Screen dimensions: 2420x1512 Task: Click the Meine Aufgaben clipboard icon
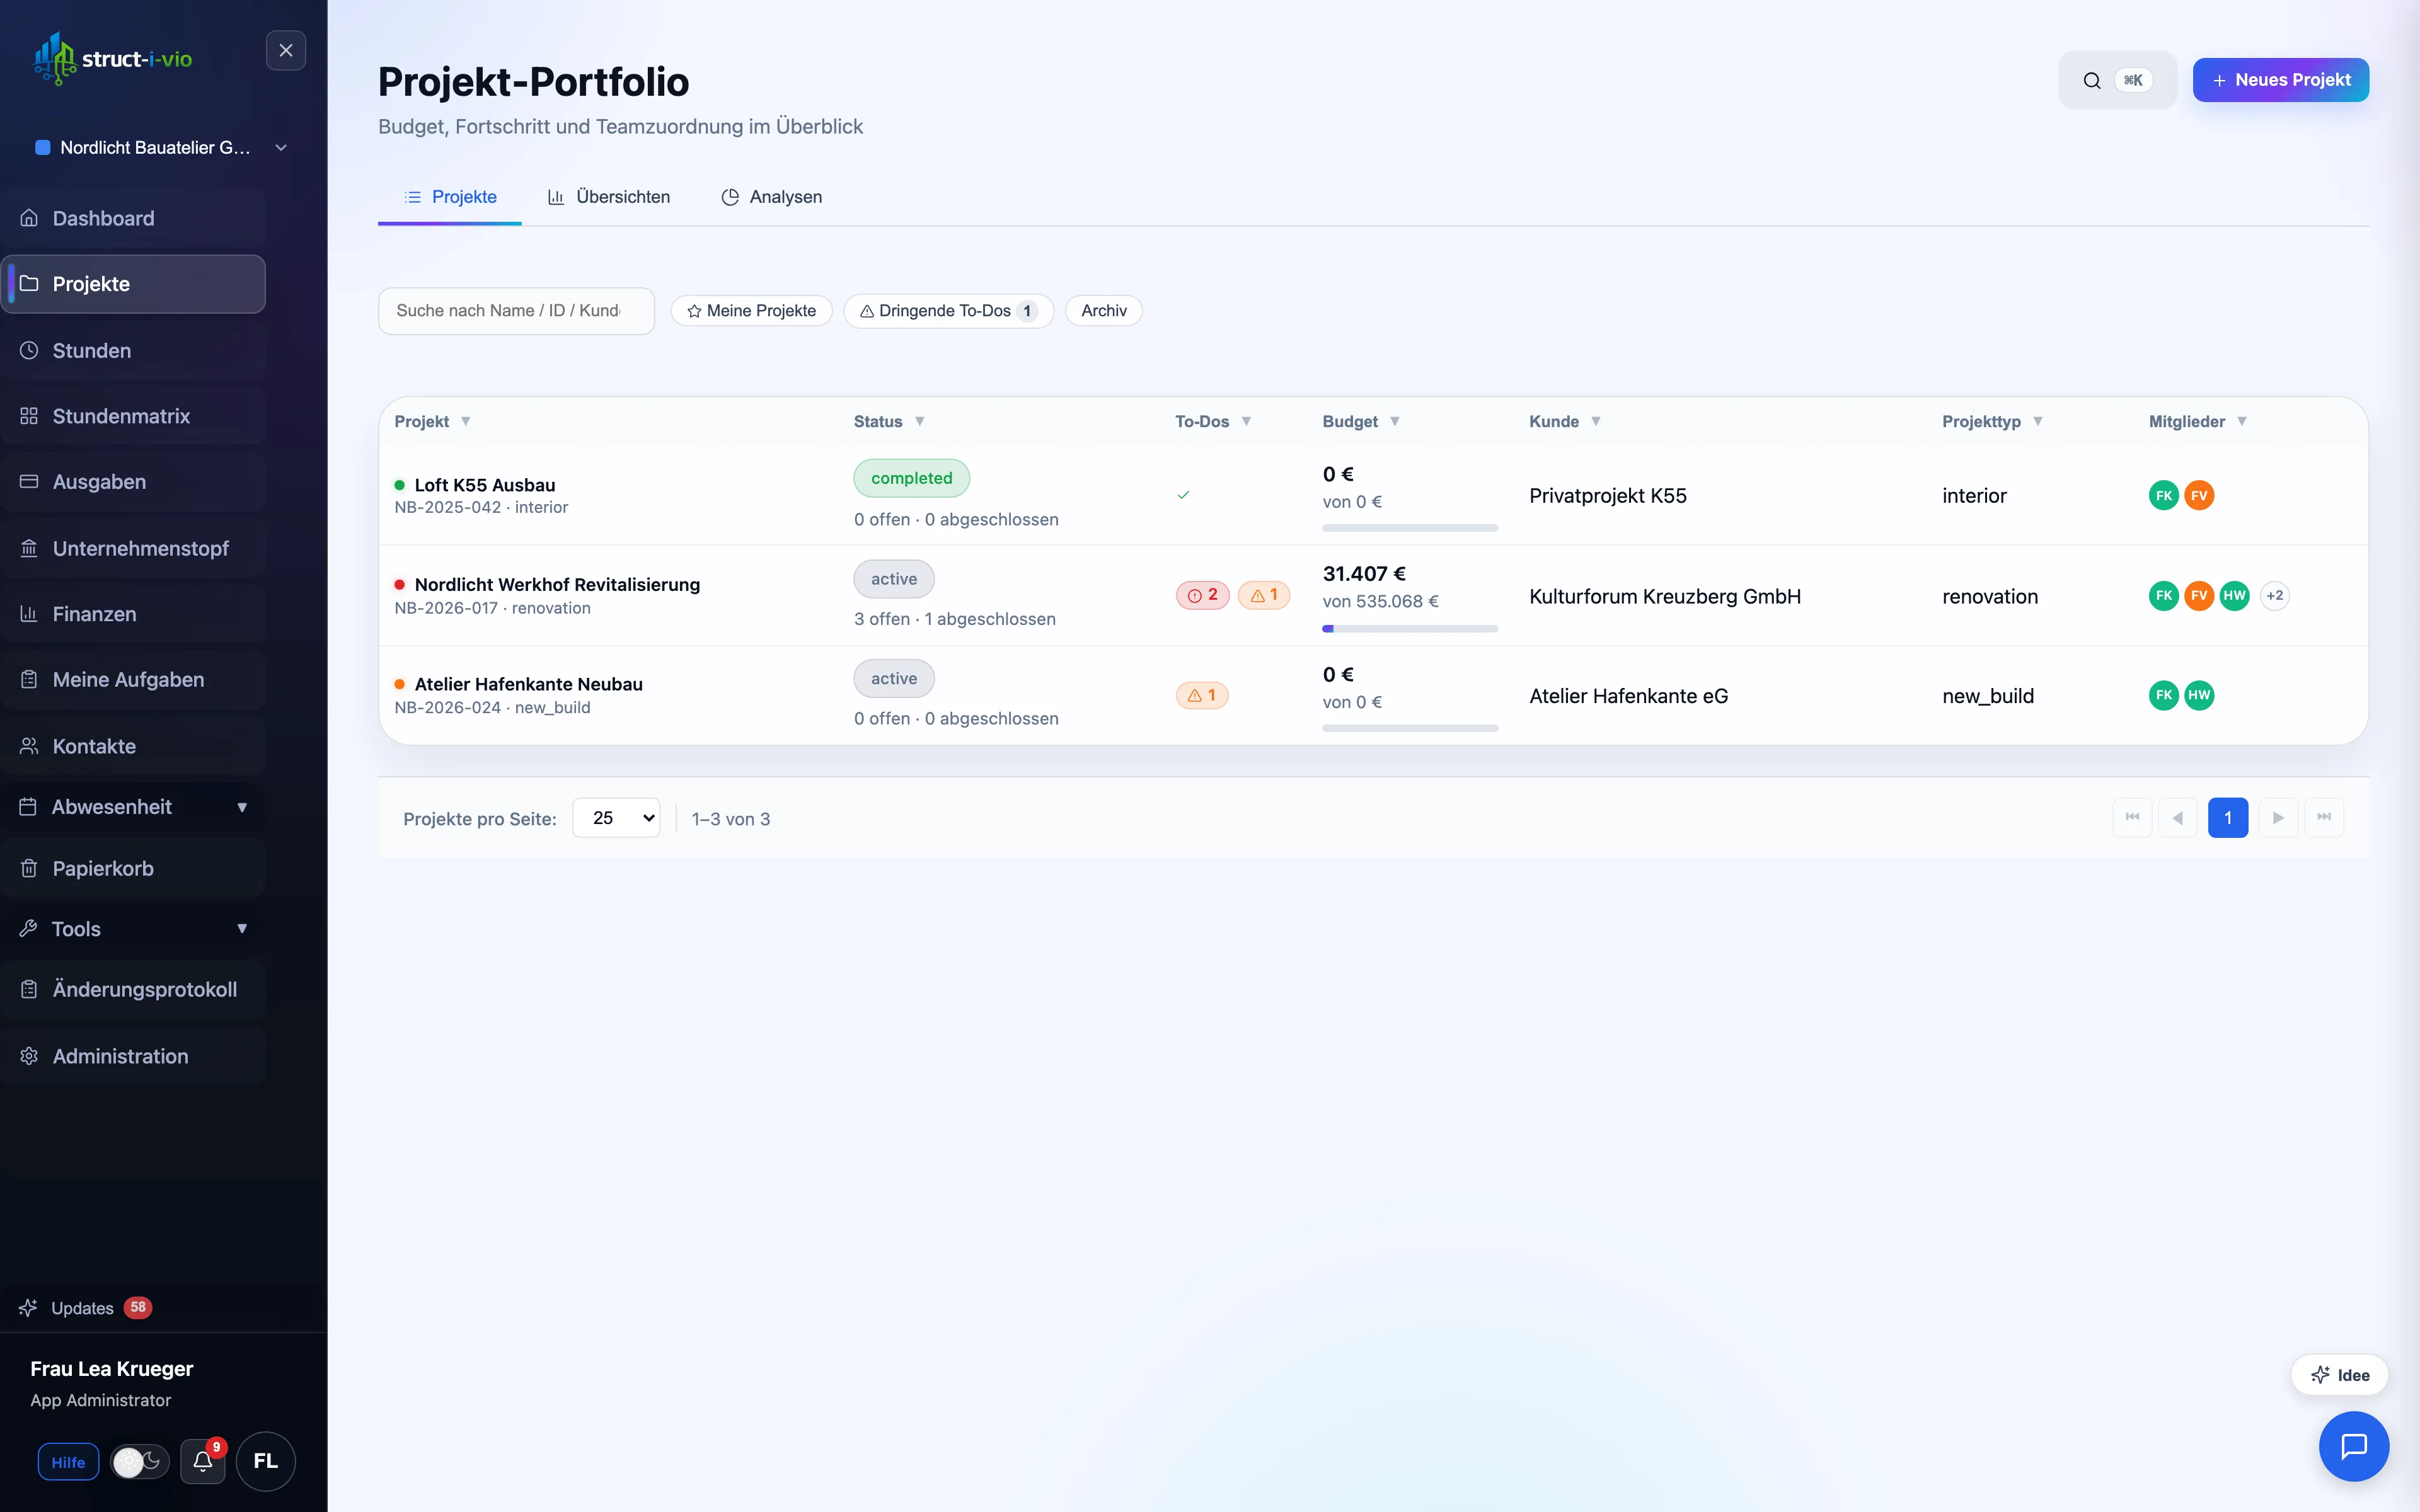click(29, 680)
